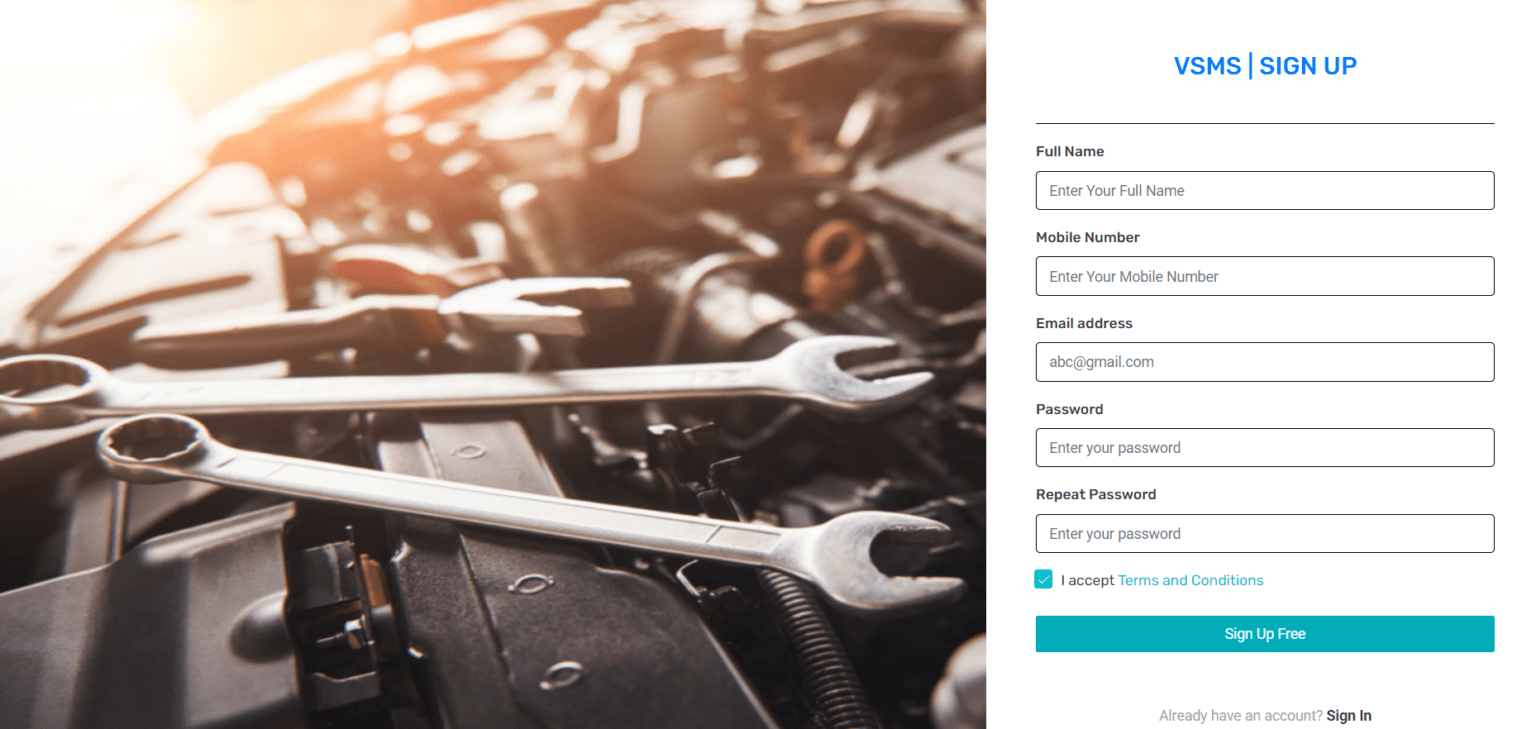Click the Mobile Number label

click(1088, 237)
